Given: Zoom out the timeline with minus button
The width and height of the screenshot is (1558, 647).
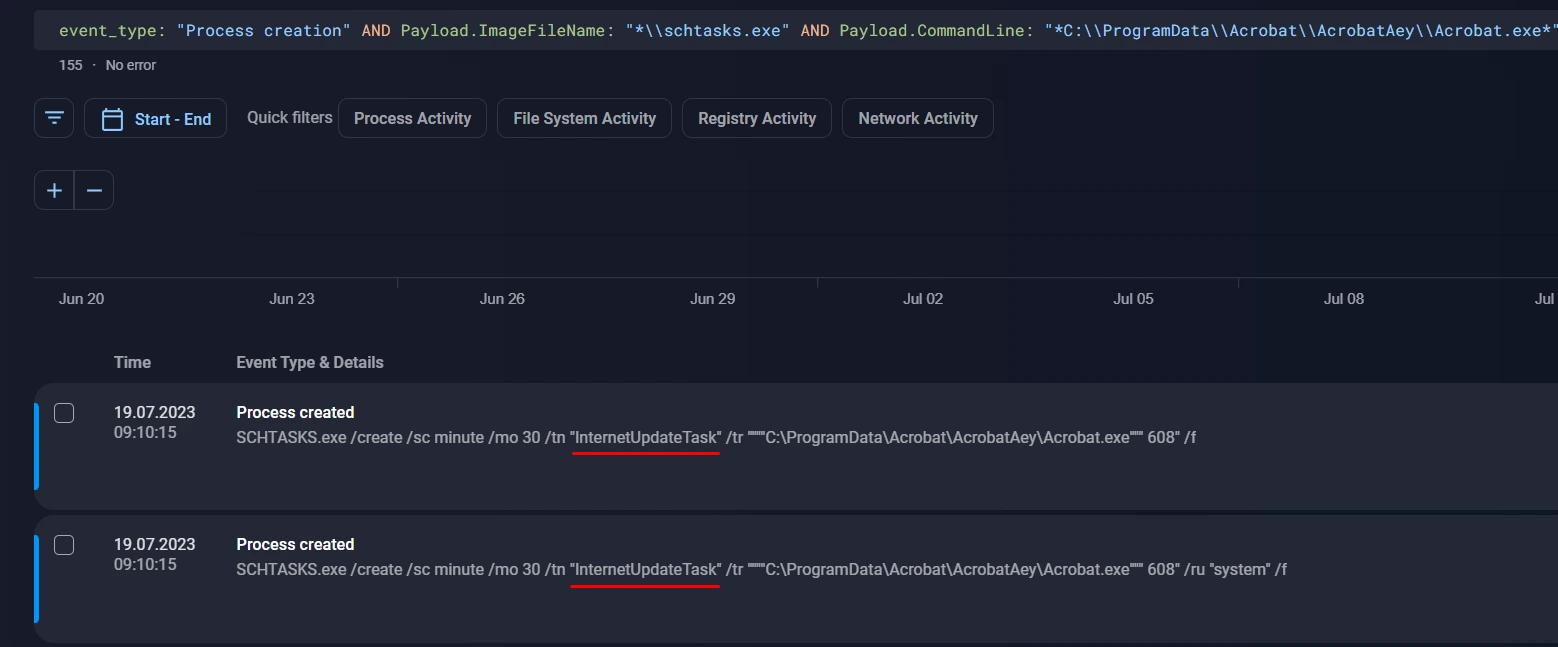Looking at the screenshot, I should (x=94, y=190).
